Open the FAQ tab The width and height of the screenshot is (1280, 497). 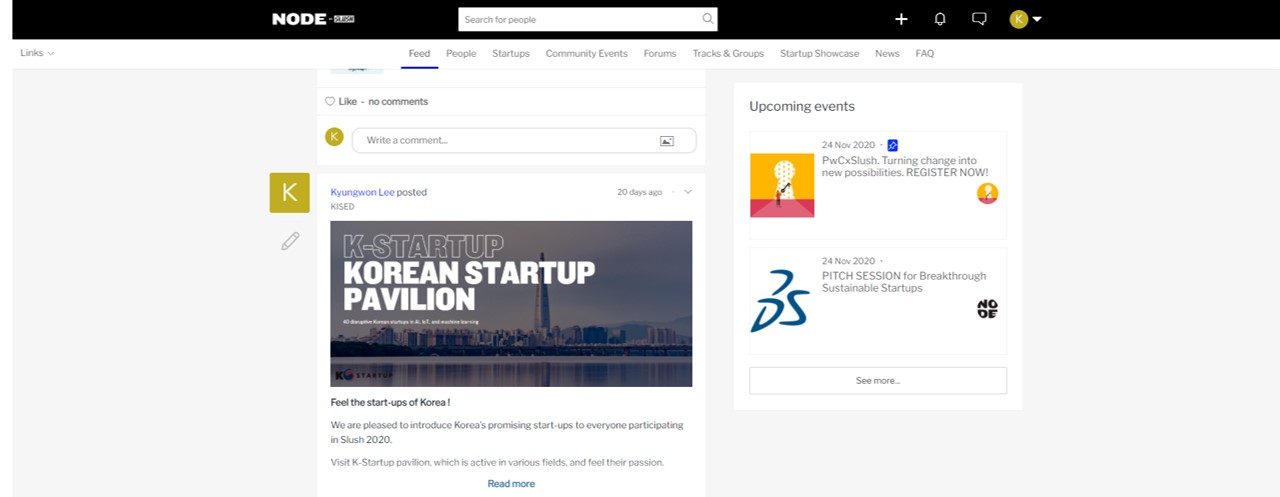coord(925,54)
